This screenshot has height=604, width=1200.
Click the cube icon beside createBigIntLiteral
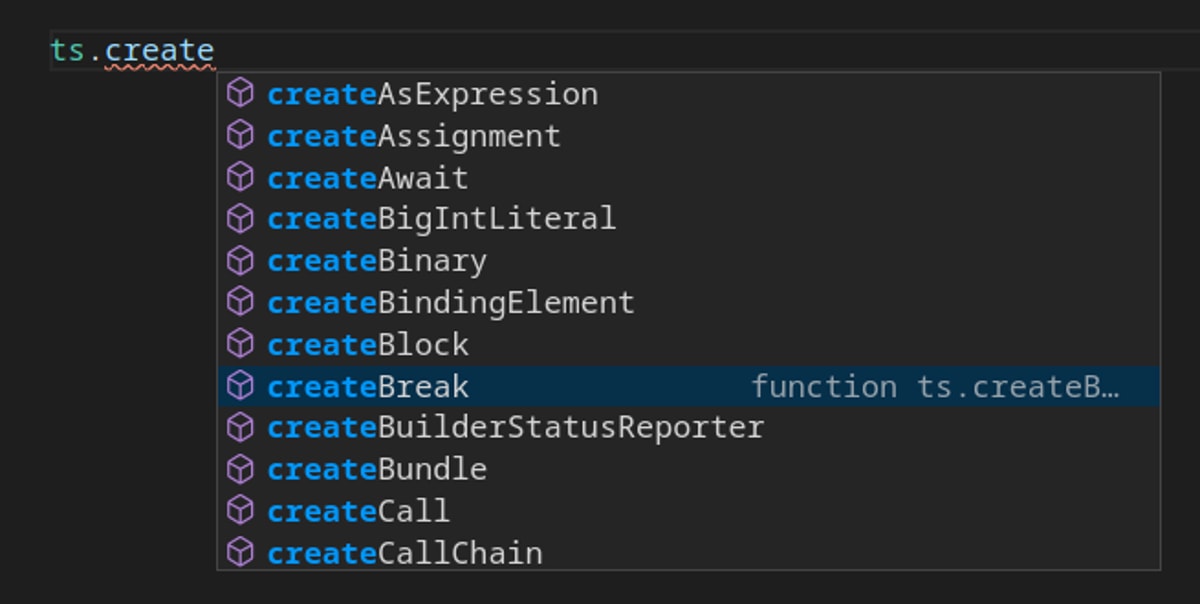coord(240,218)
